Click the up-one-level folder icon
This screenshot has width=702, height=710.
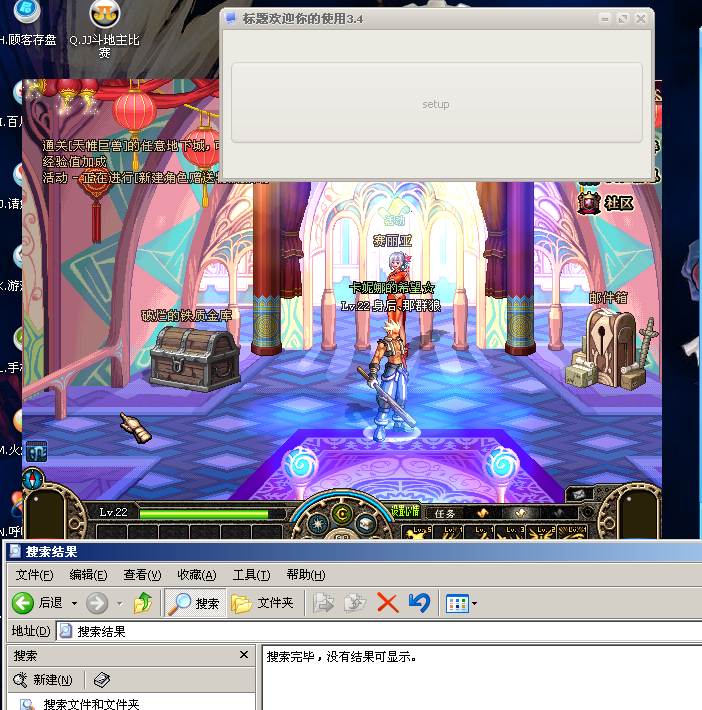tap(143, 603)
